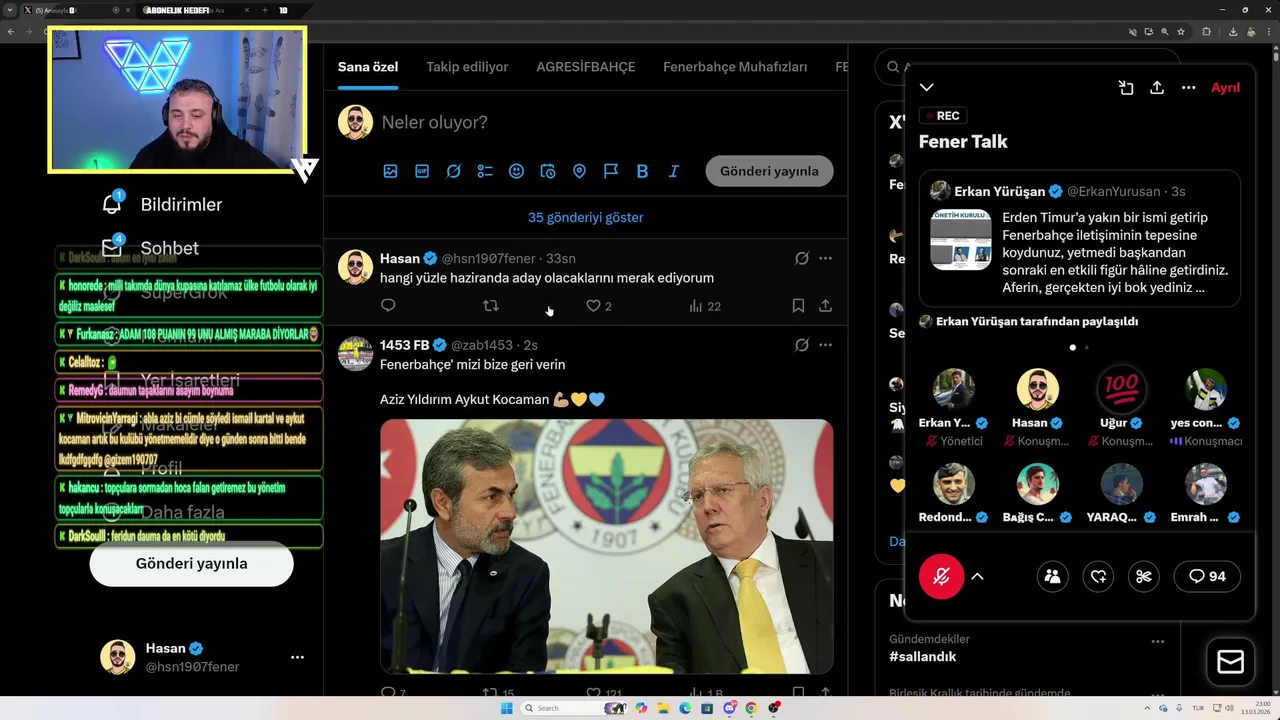1280x720 pixels.
Task: Open a new browser tab
Action: point(265,10)
